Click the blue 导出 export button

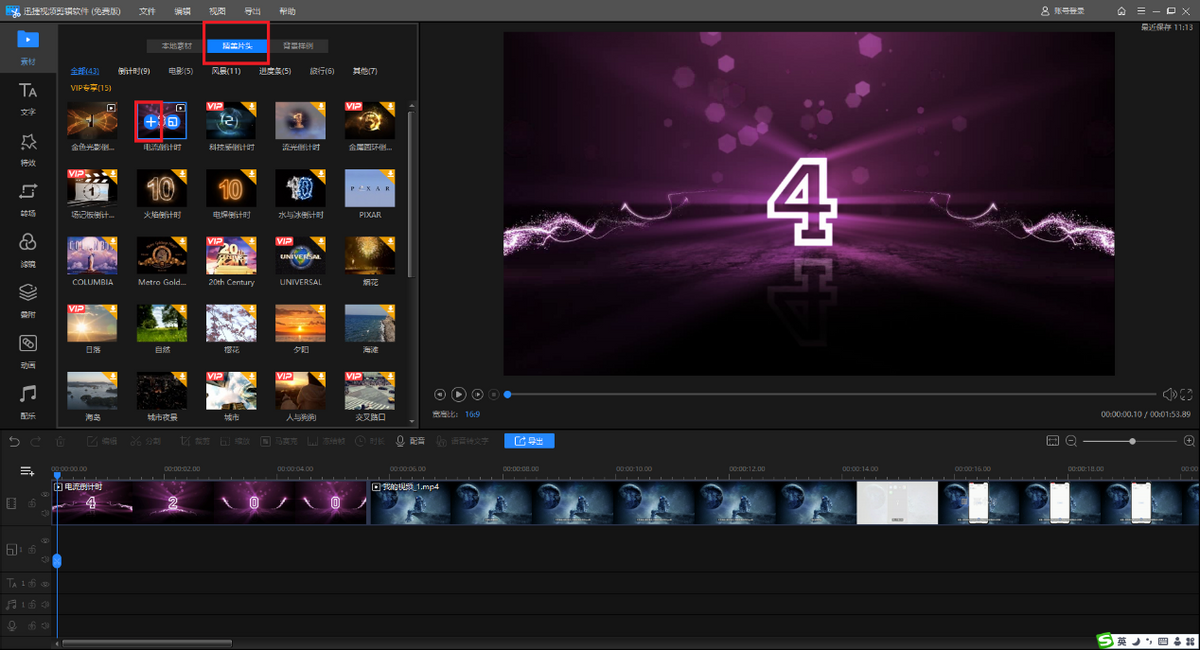point(529,441)
